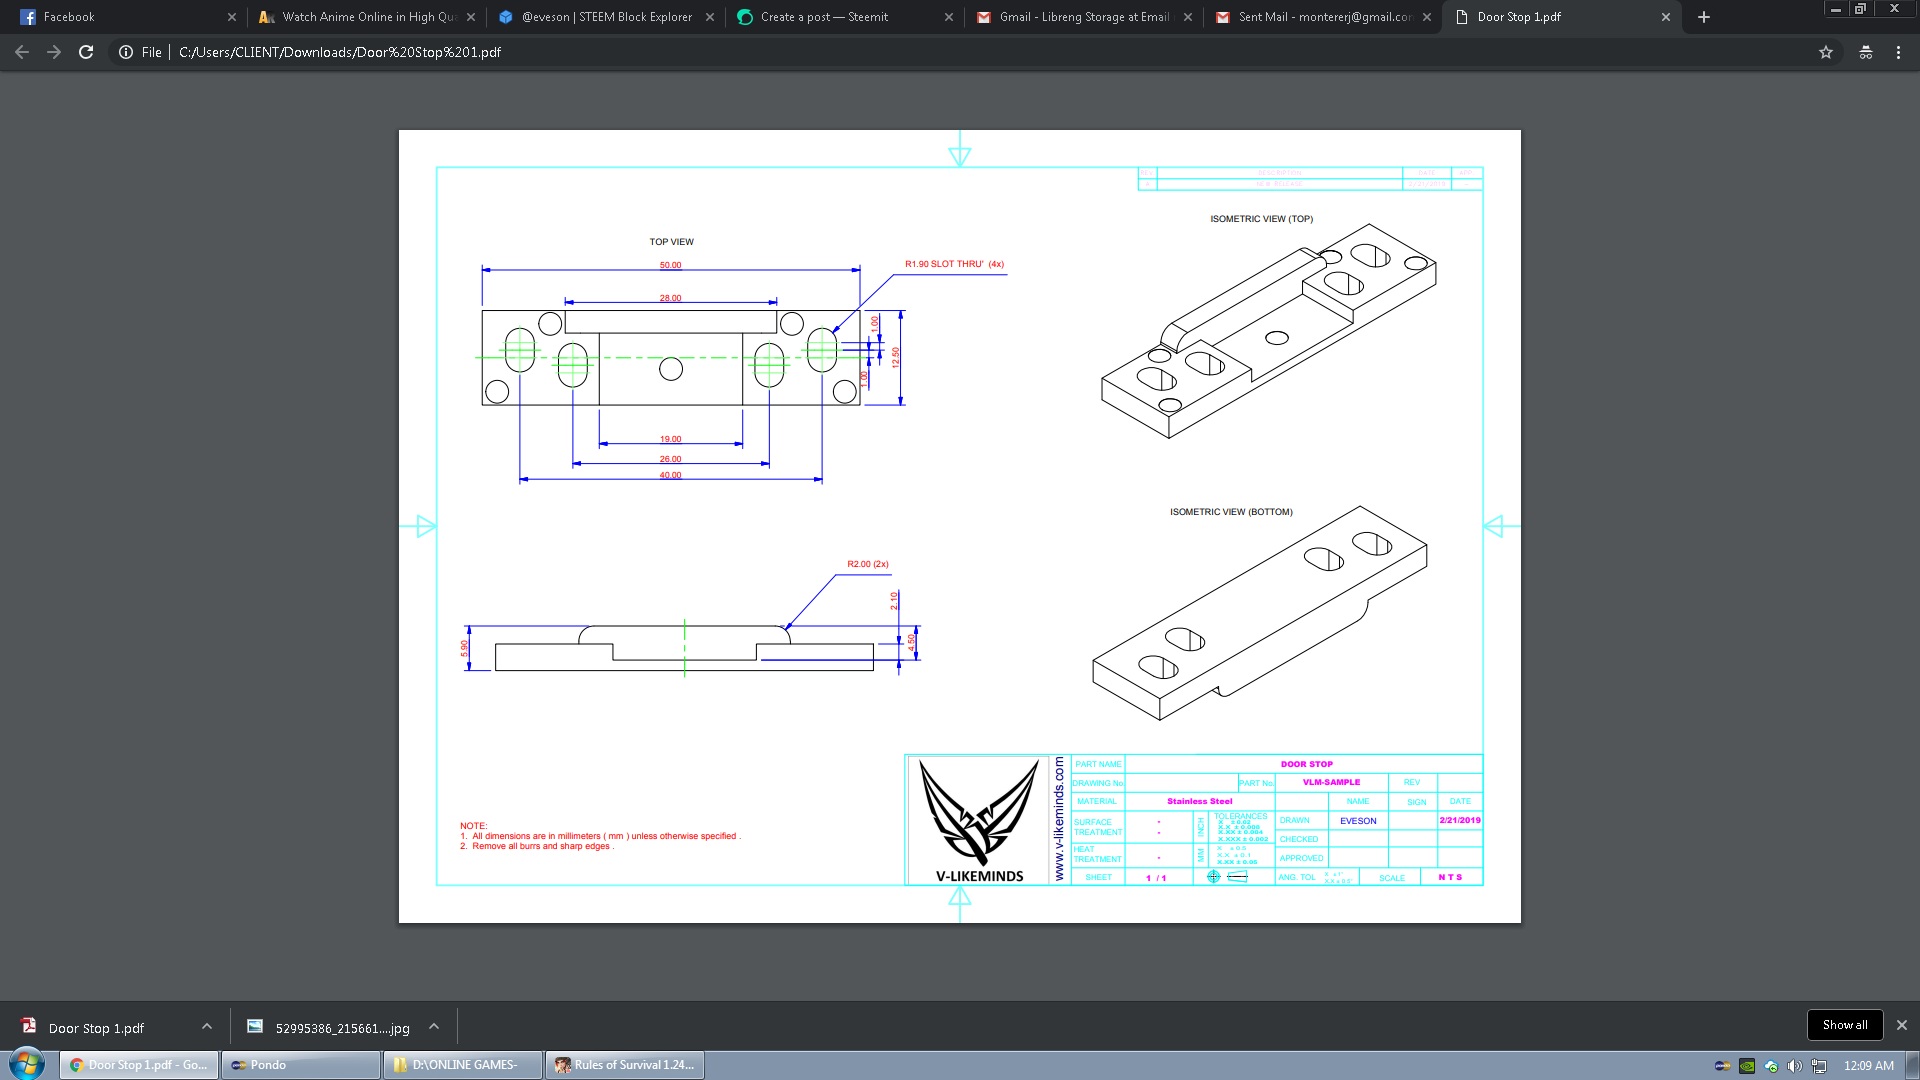Bookmark this page with star icon
Image resolution: width=1920 pixels, height=1080 pixels.
click(x=1826, y=52)
